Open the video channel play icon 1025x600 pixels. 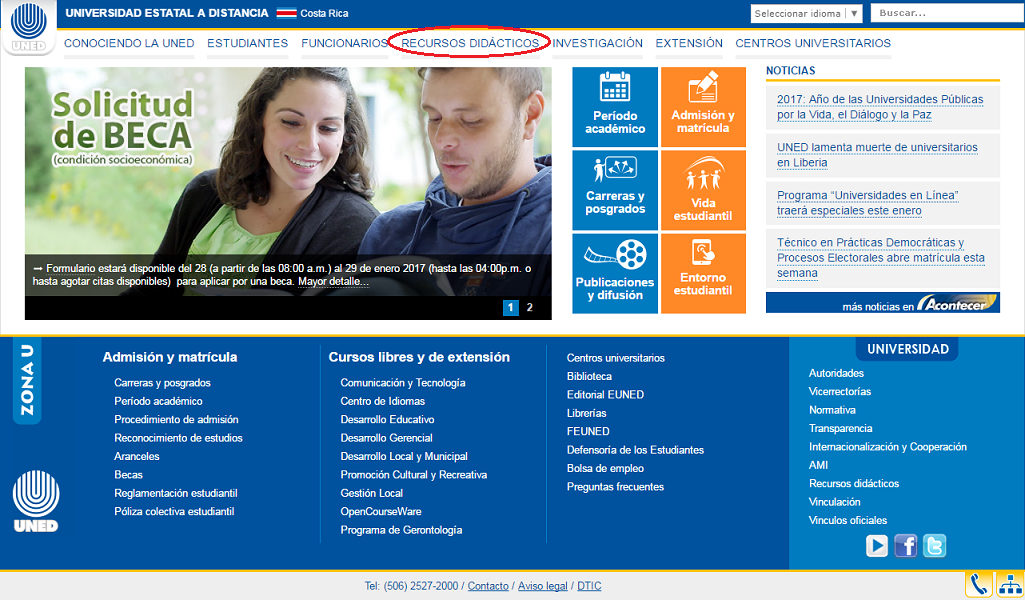pos(878,546)
